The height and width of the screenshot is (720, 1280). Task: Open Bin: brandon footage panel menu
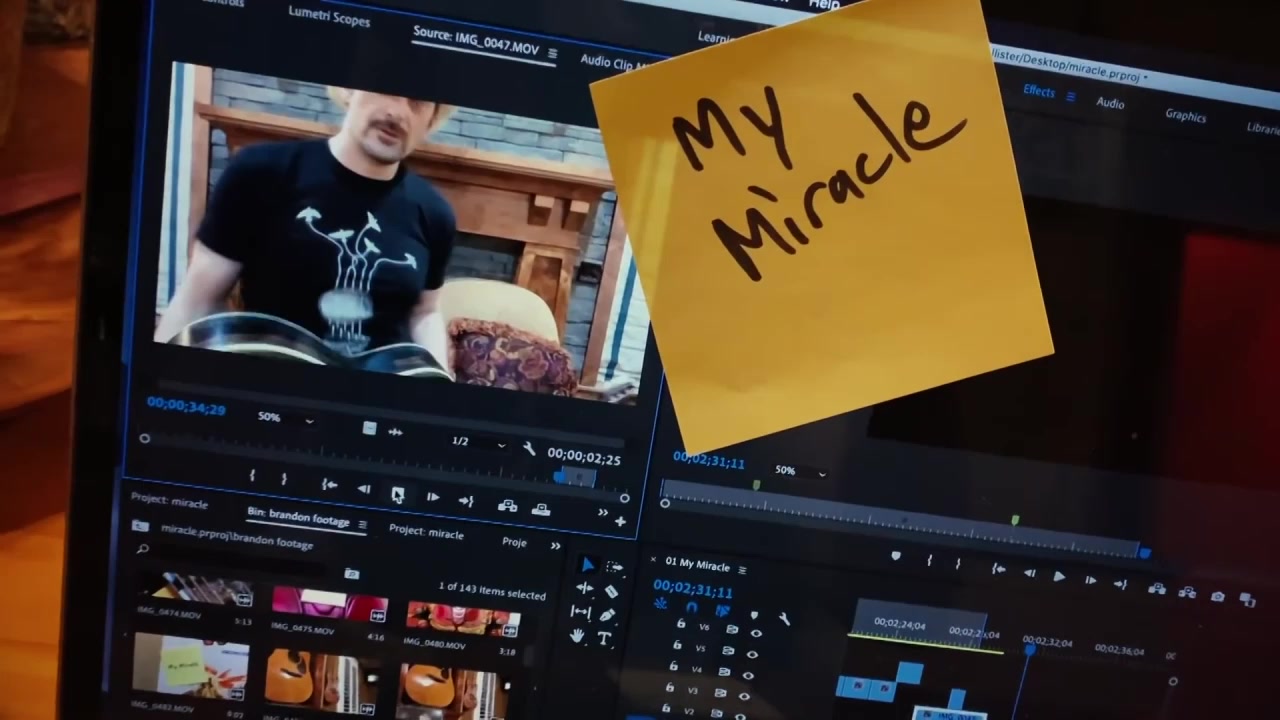[x=362, y=525]
